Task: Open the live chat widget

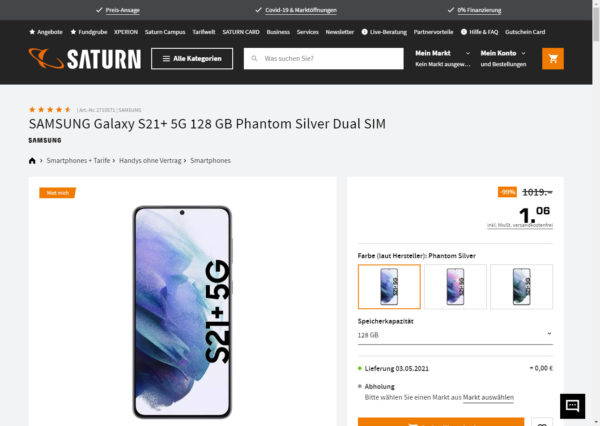Action: pyautogui.click(x=572, y=405)
